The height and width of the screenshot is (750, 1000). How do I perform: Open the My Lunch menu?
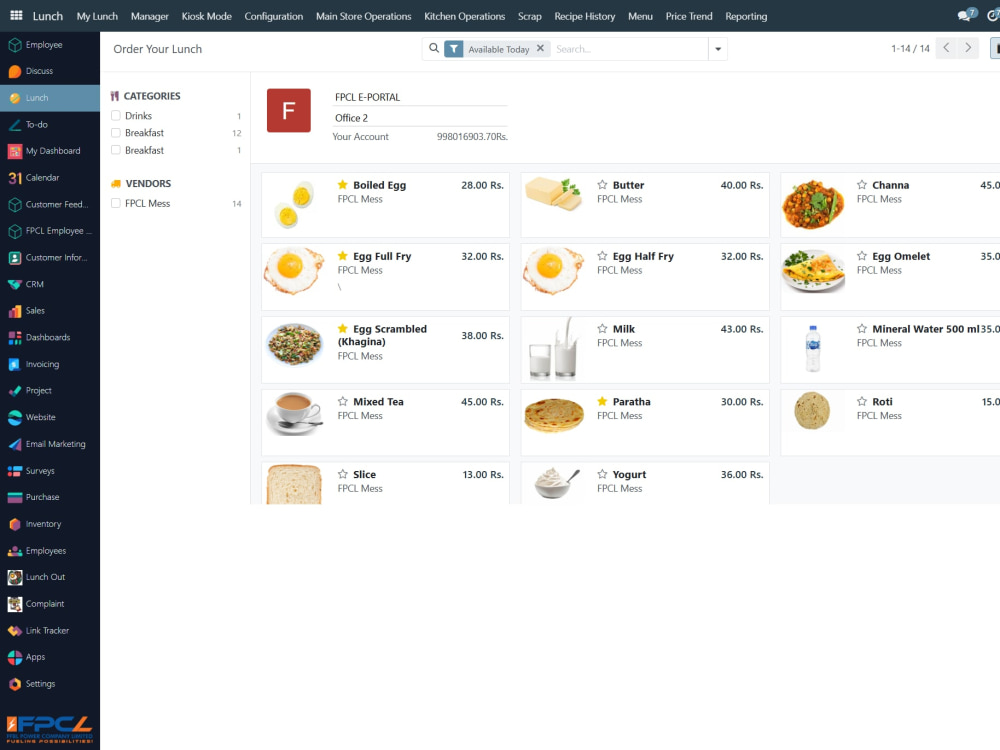coord(97,16)
